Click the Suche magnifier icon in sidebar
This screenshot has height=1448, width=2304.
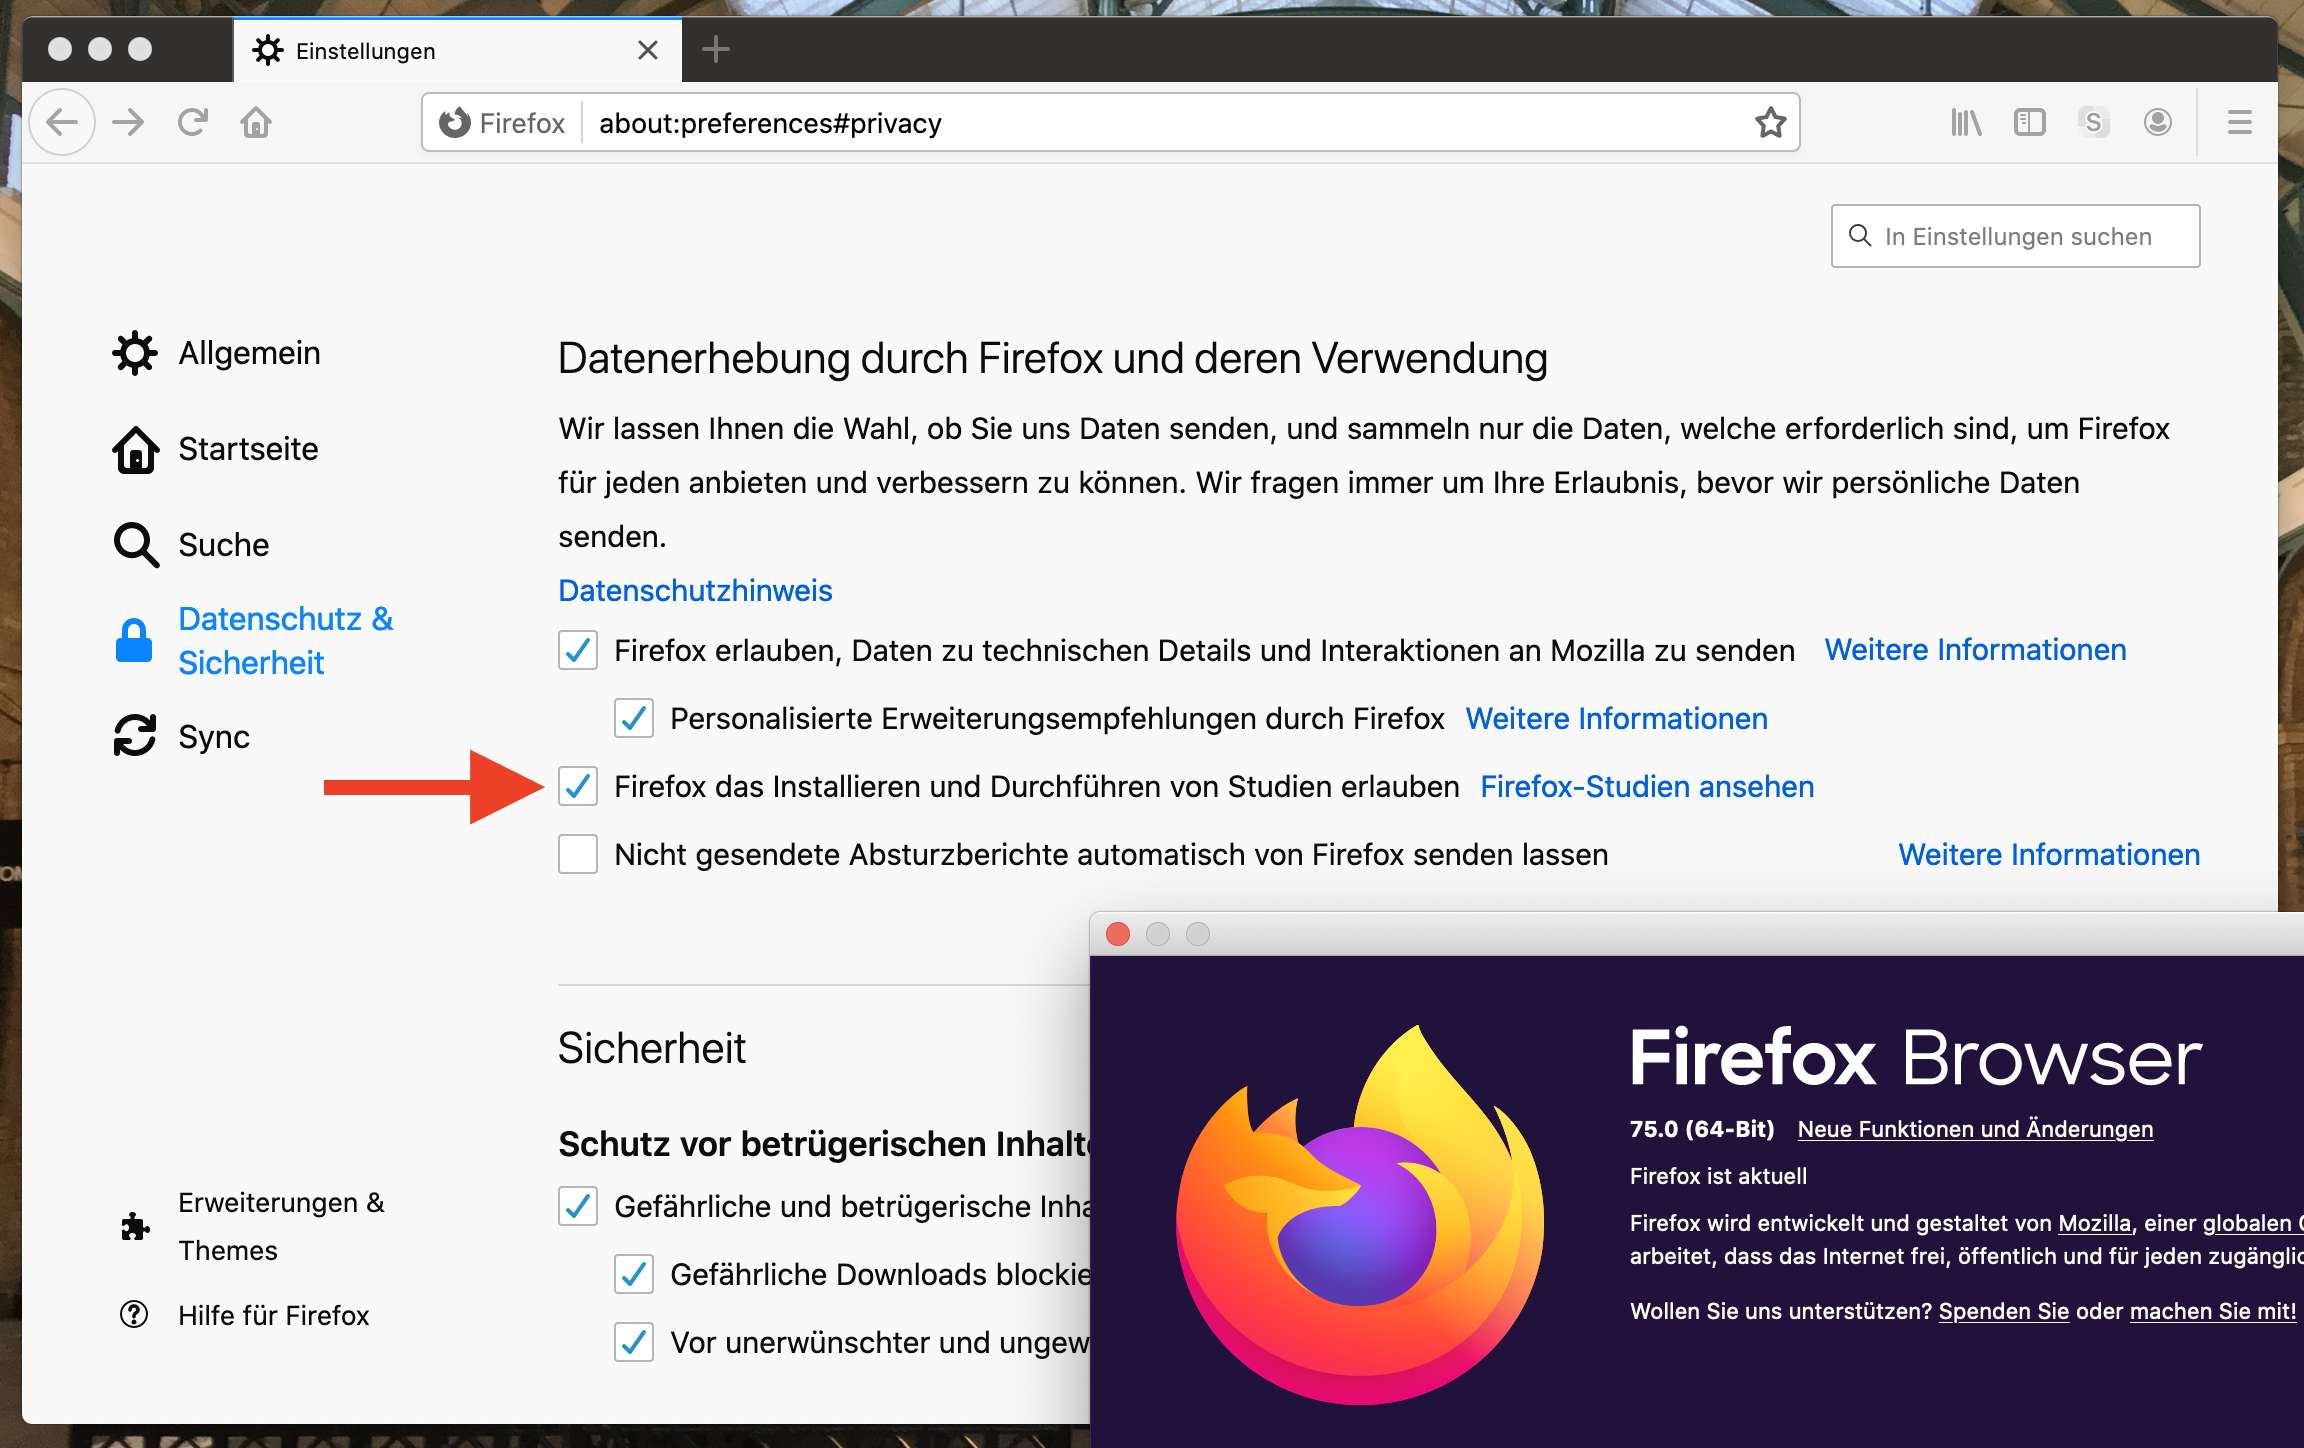point(136,545)
